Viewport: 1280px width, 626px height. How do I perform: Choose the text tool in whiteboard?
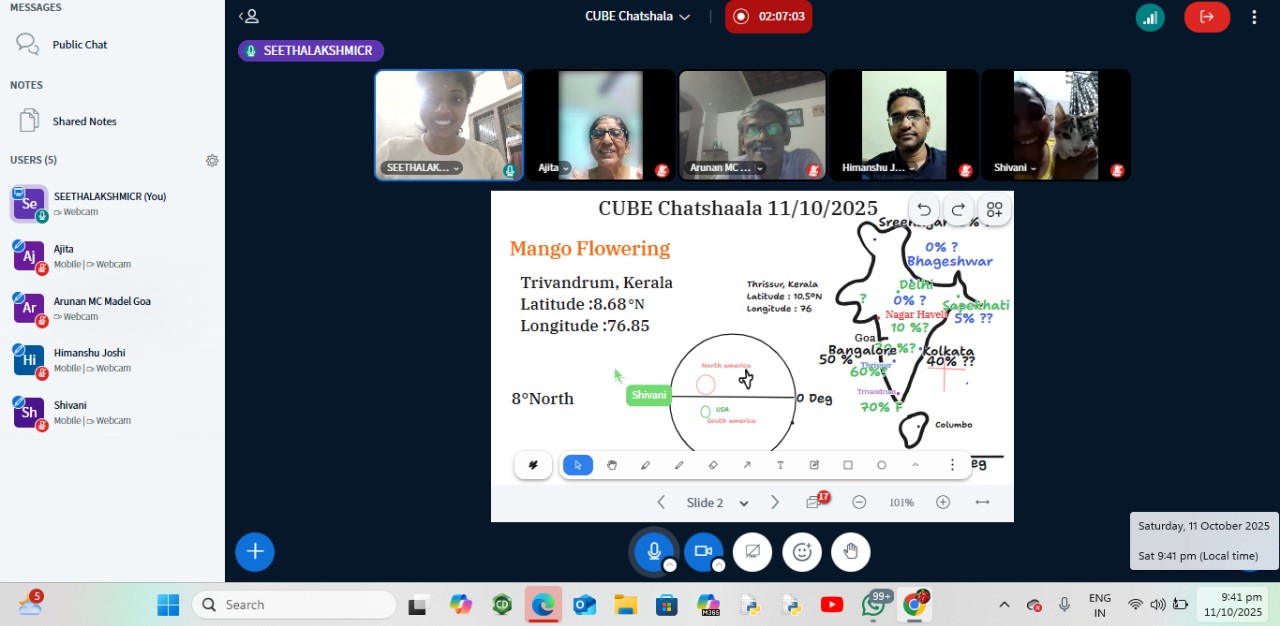[x=780, y=465]
